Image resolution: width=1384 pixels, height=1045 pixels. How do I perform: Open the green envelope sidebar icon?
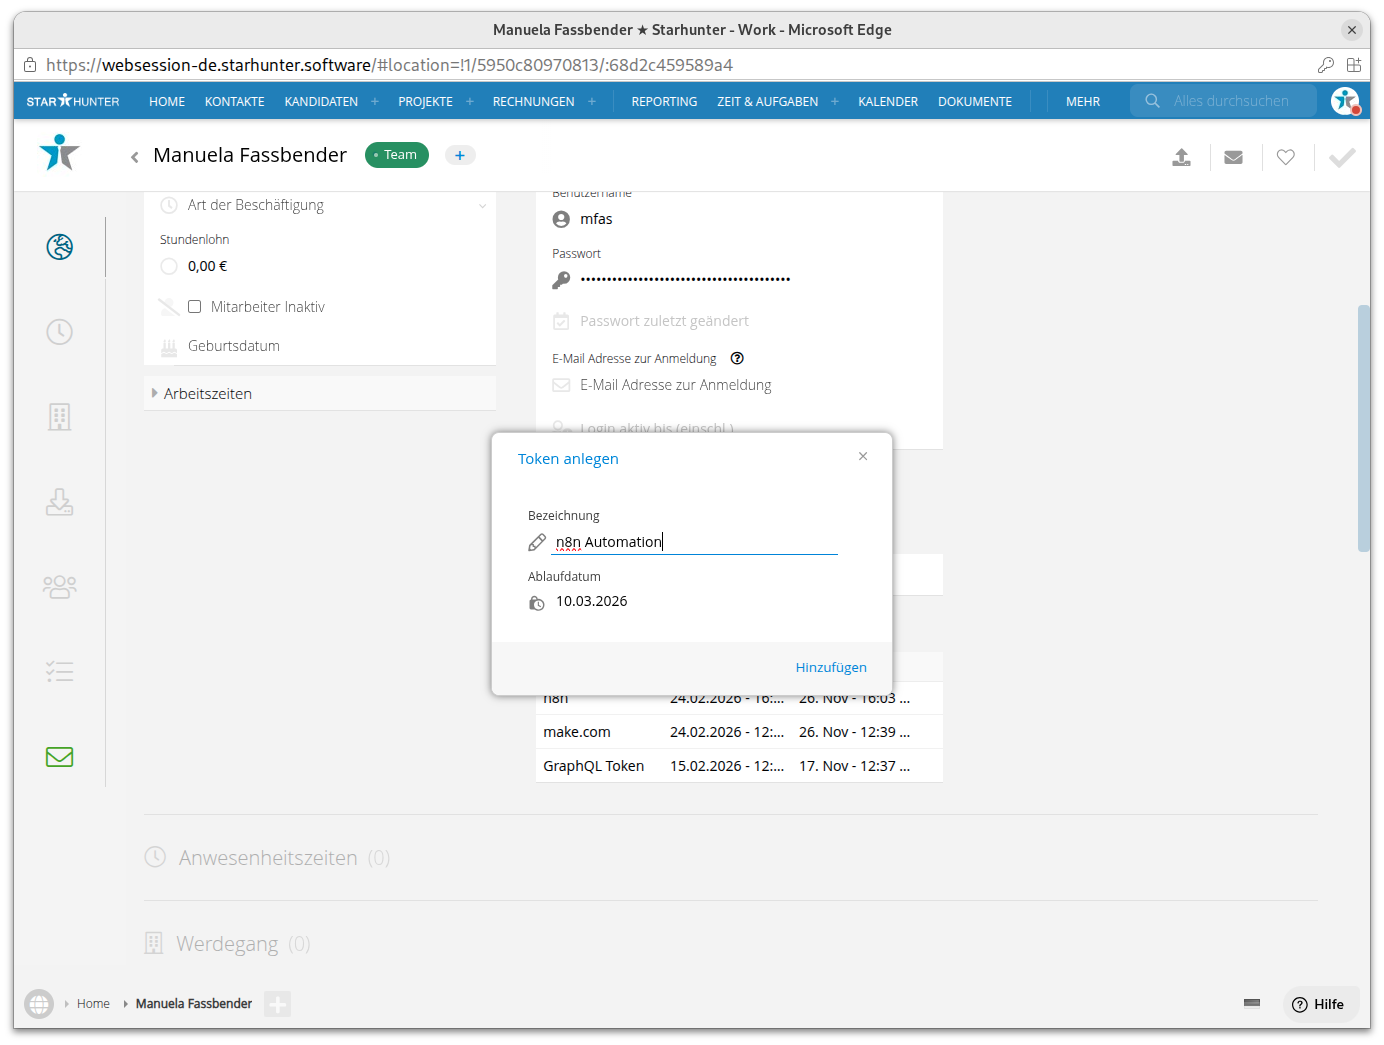60,757
